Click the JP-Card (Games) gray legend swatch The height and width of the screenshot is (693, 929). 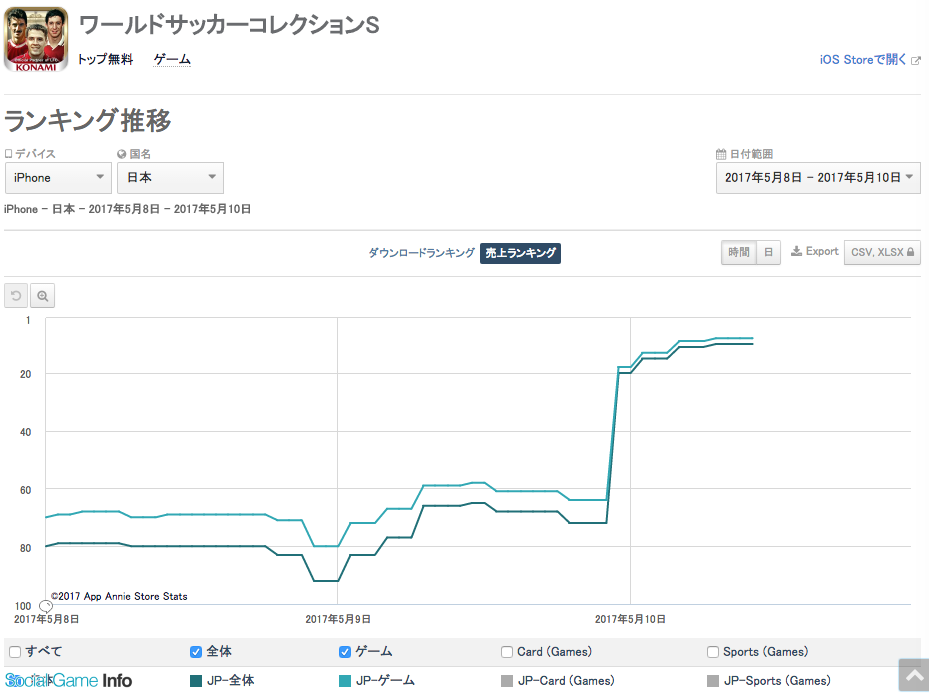click(x=507, y=681)
